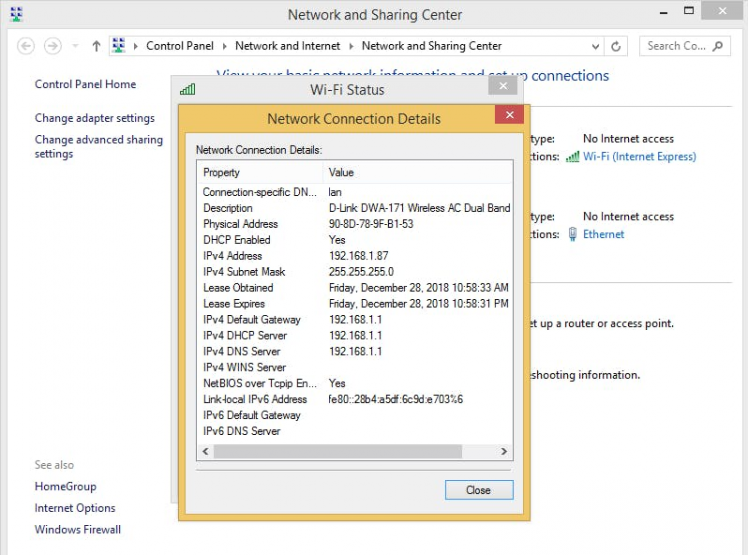The height and width of the screenshot is (555, 748).
Task: Click the Back navigation arrow
Action: [x=26, y=46]
